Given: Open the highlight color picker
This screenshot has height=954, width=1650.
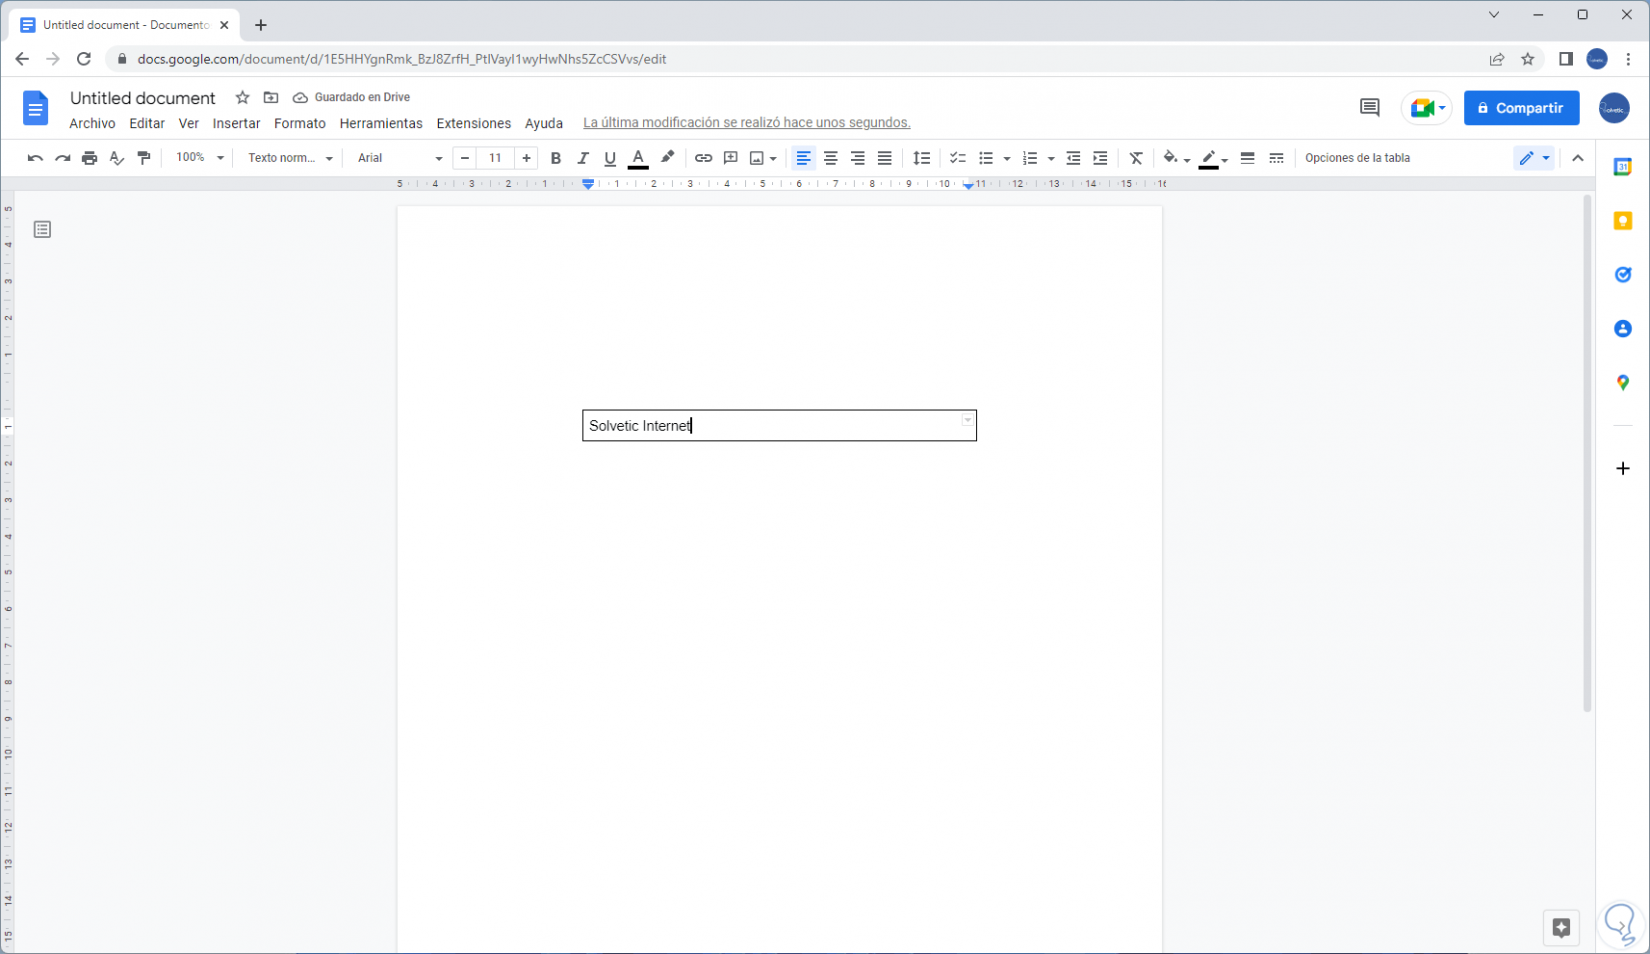Looking at the screenshot, I should point(667,158).
